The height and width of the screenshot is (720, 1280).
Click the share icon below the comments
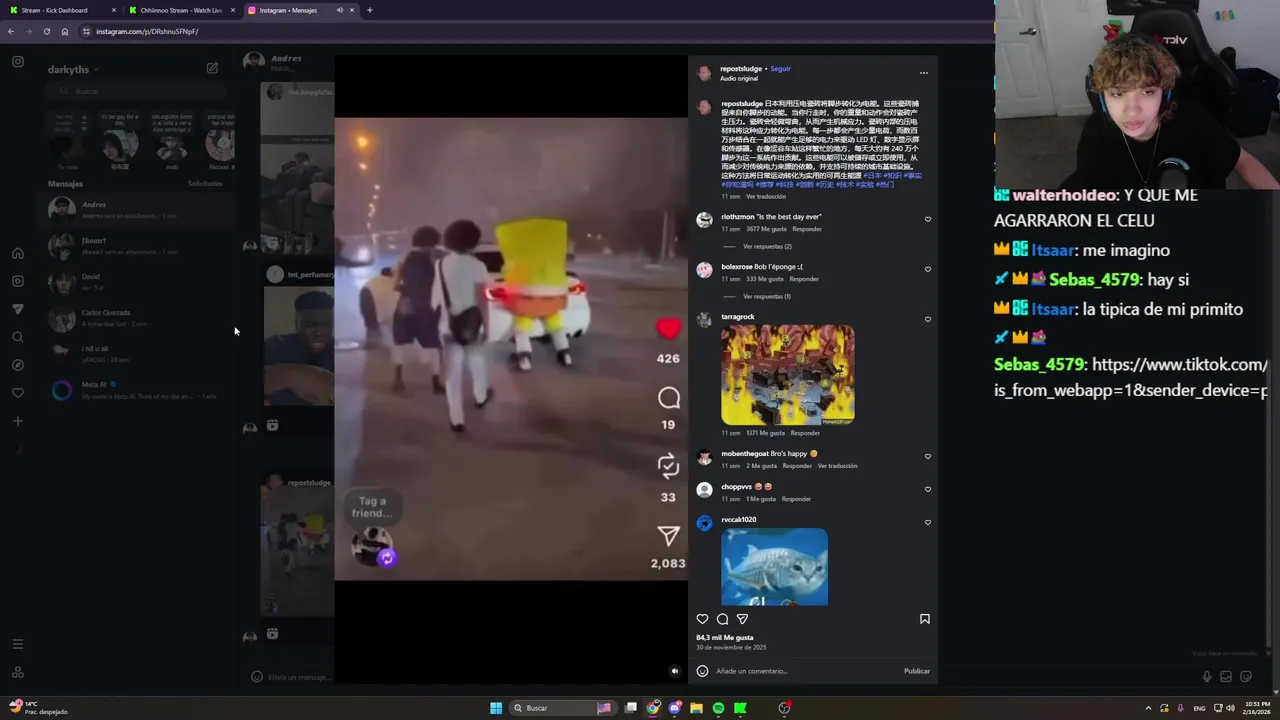742,619
